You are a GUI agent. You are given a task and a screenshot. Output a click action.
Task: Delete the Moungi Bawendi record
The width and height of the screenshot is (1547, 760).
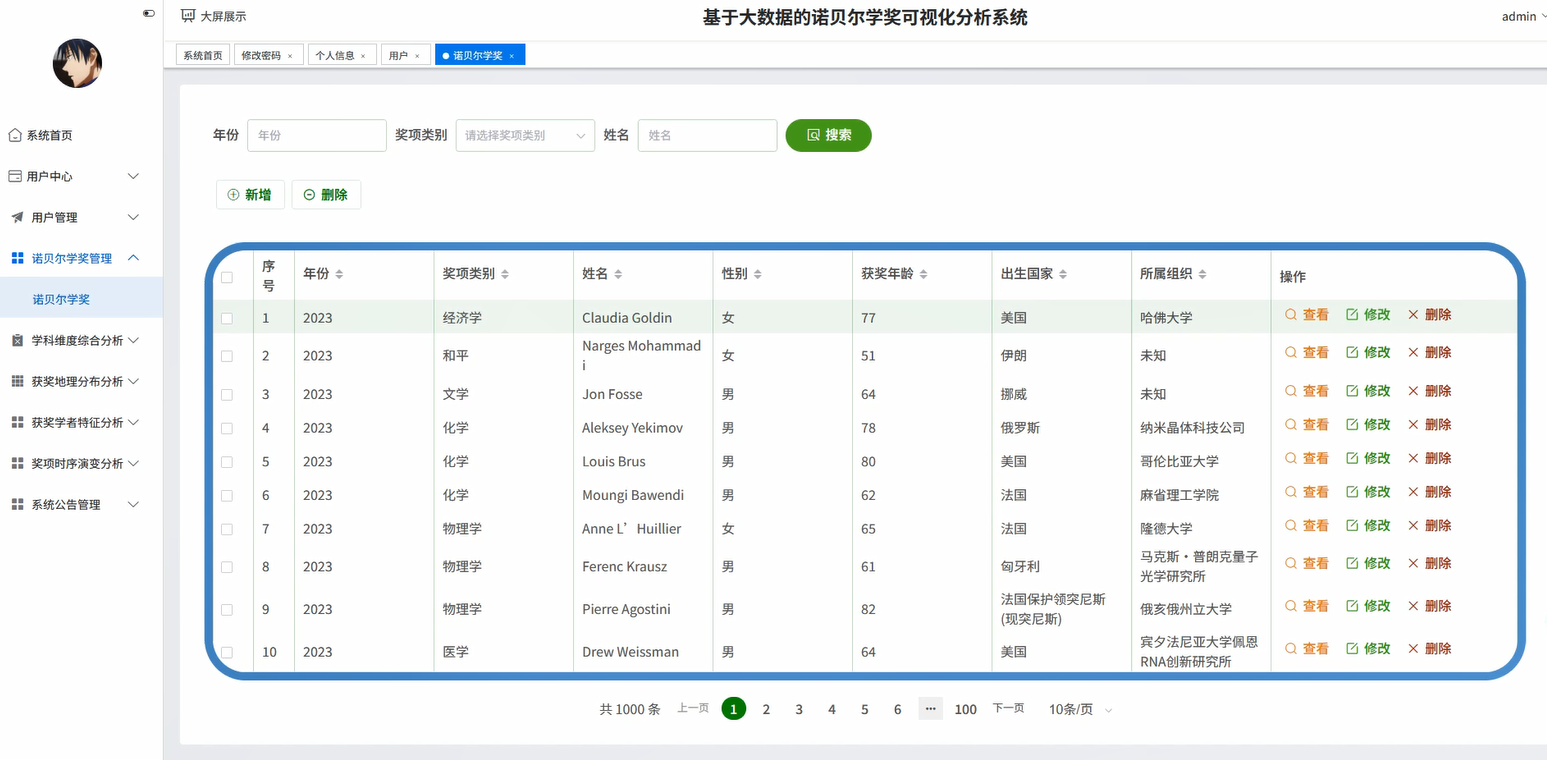coord(1429,492)
